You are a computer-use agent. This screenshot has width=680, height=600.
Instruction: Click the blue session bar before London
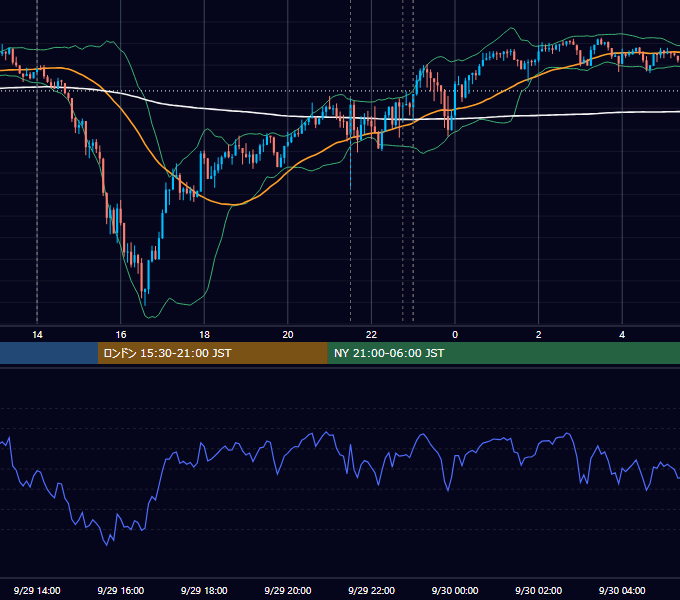pyautogui.click(x=49, y=353)
